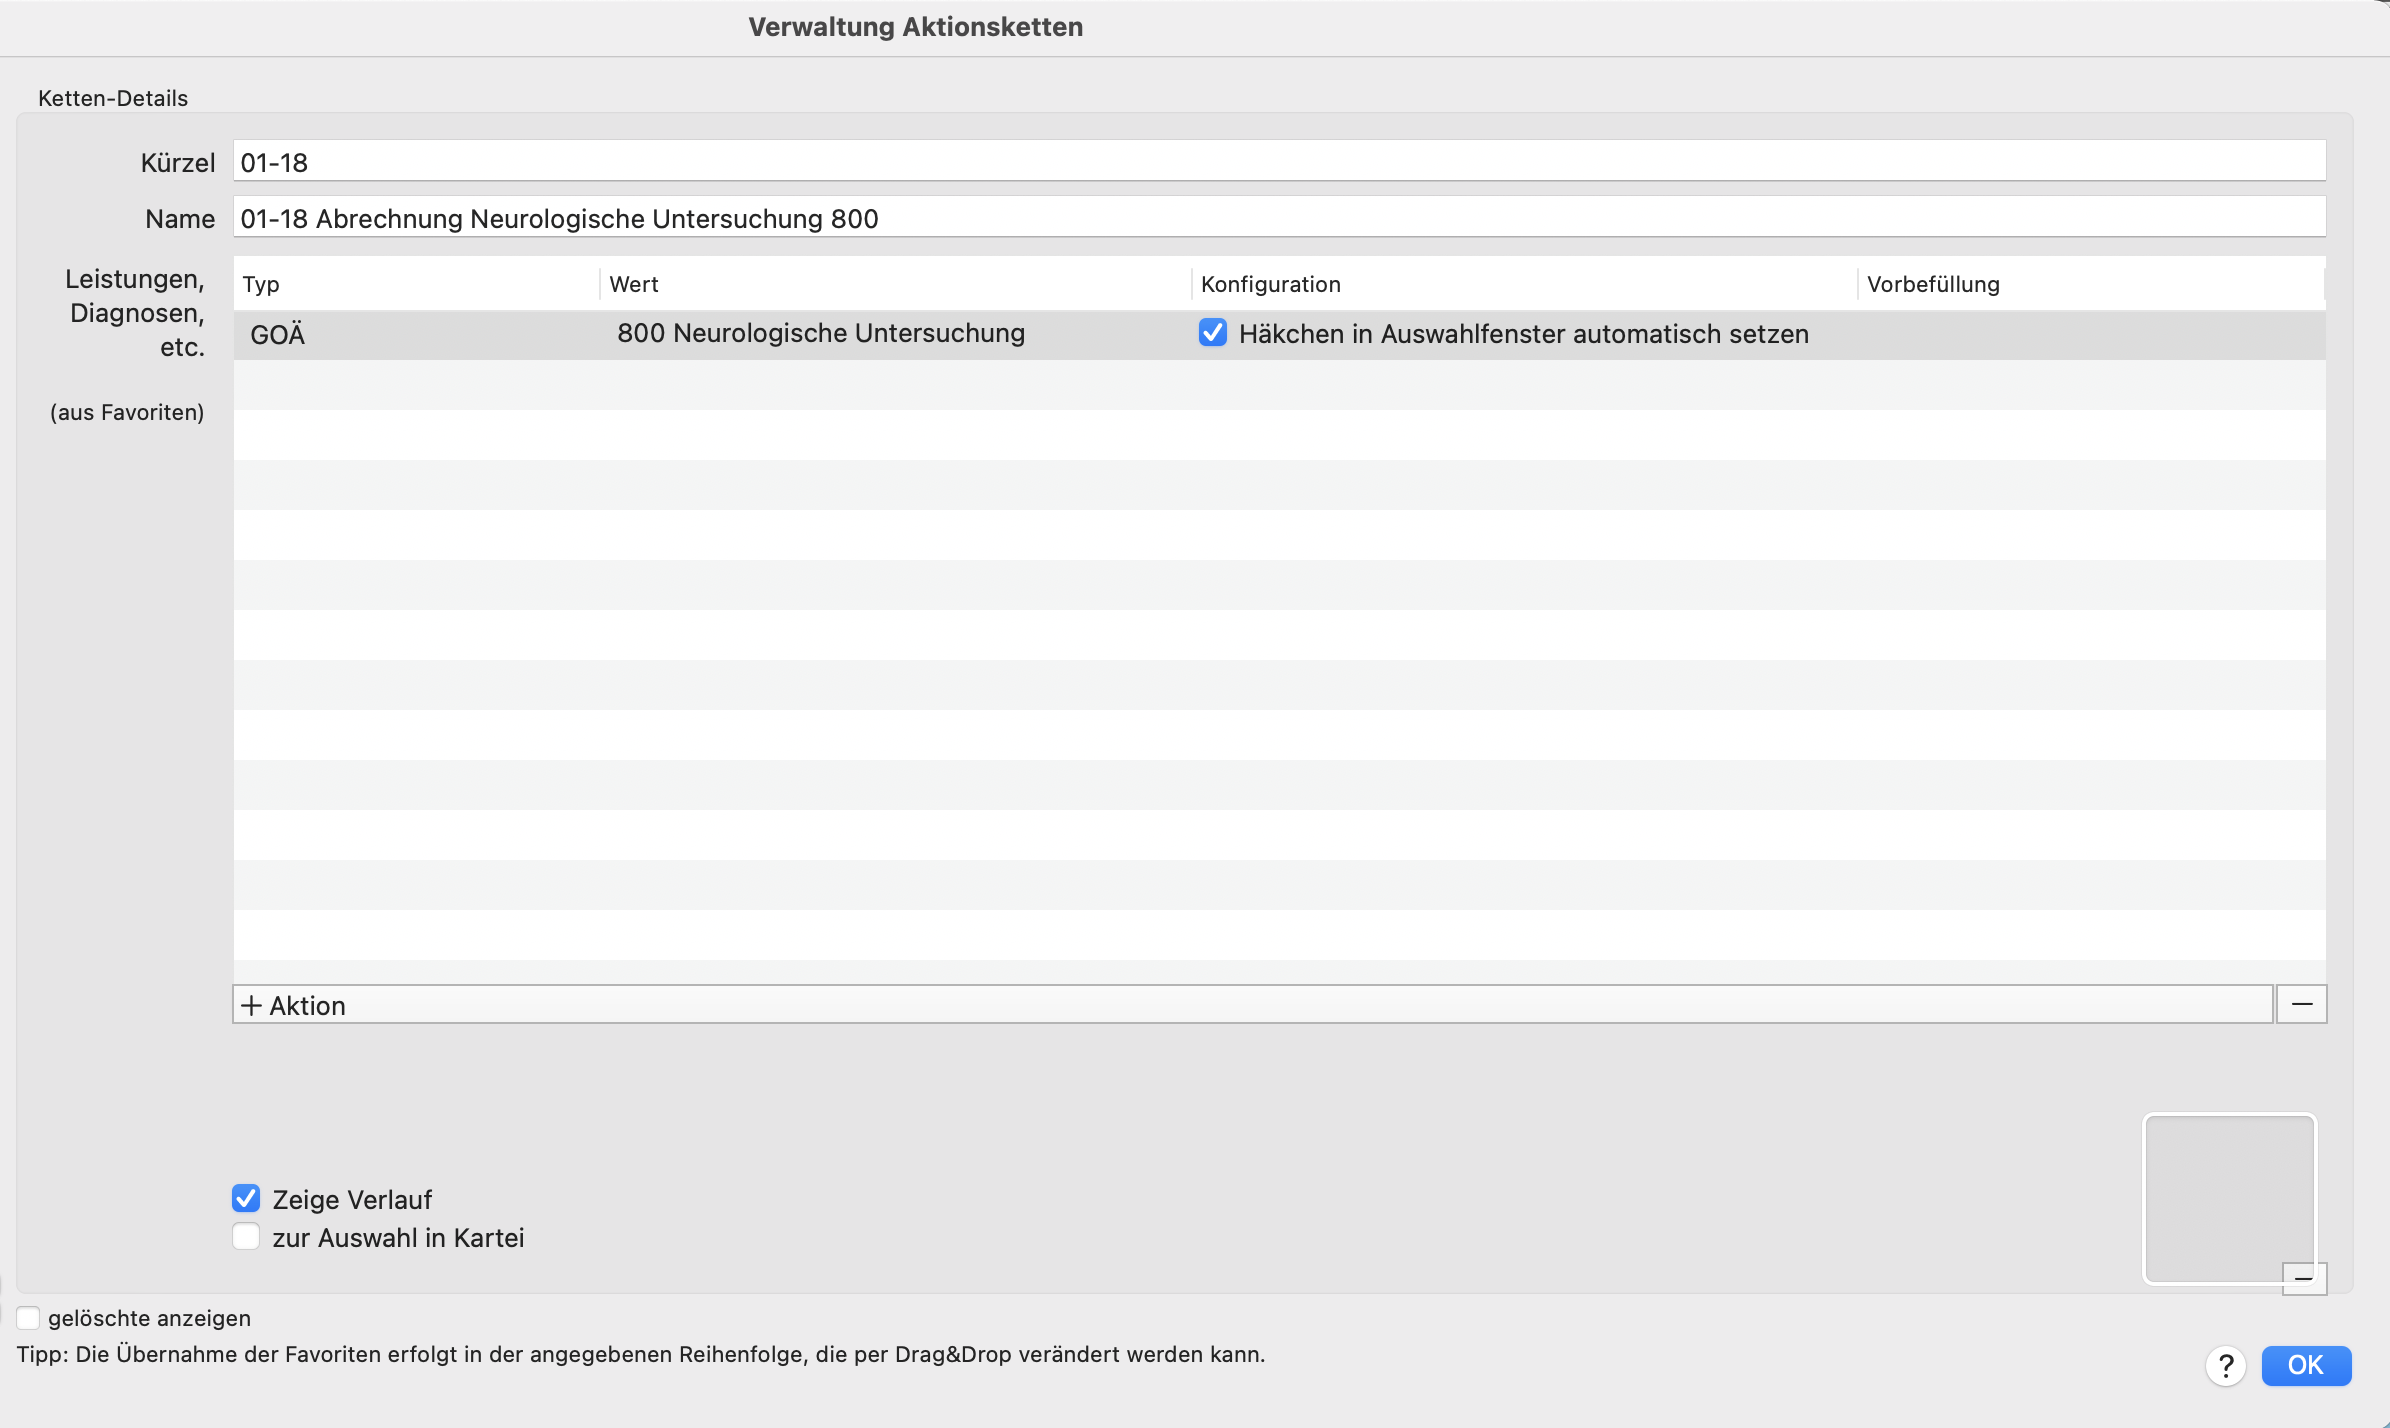This screenshot has width=2390, height=1428.
Task: Uncheck Häkchen in Auswahlfenster automatisch setzen
Action: (1213, 333)
